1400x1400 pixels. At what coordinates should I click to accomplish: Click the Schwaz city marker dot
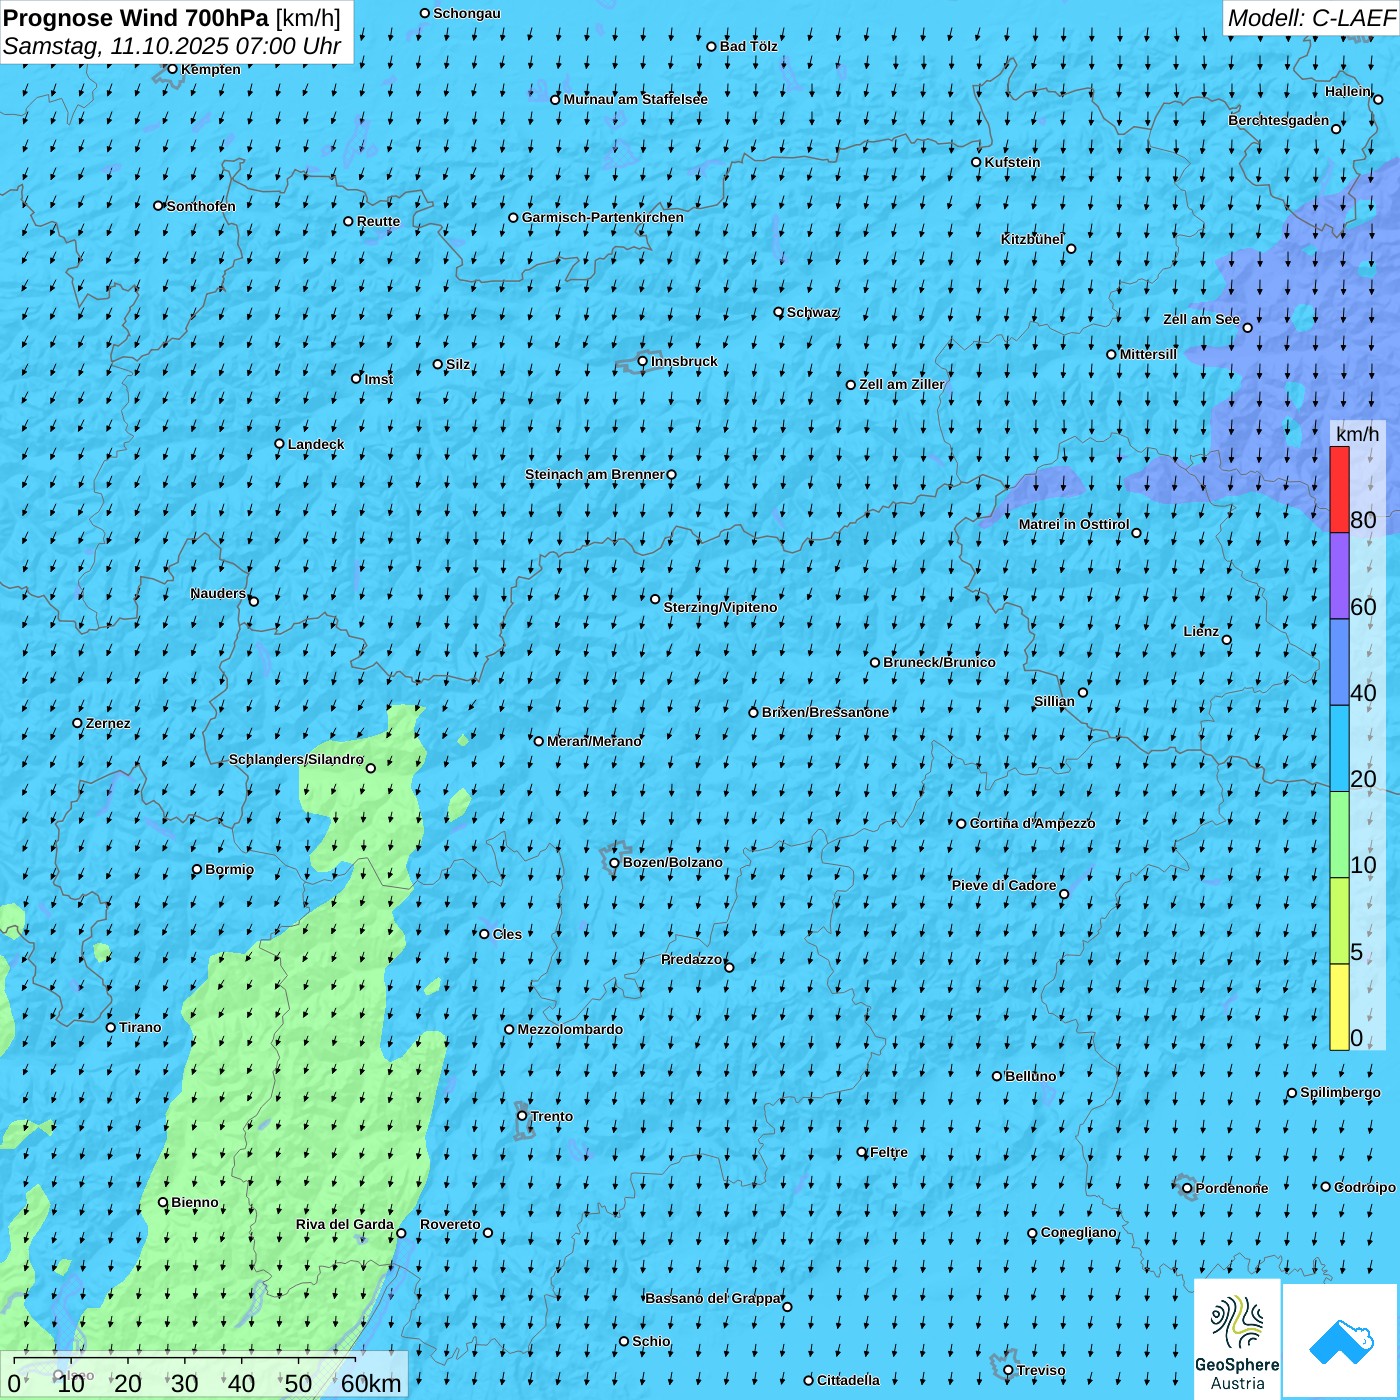[779, 312]
